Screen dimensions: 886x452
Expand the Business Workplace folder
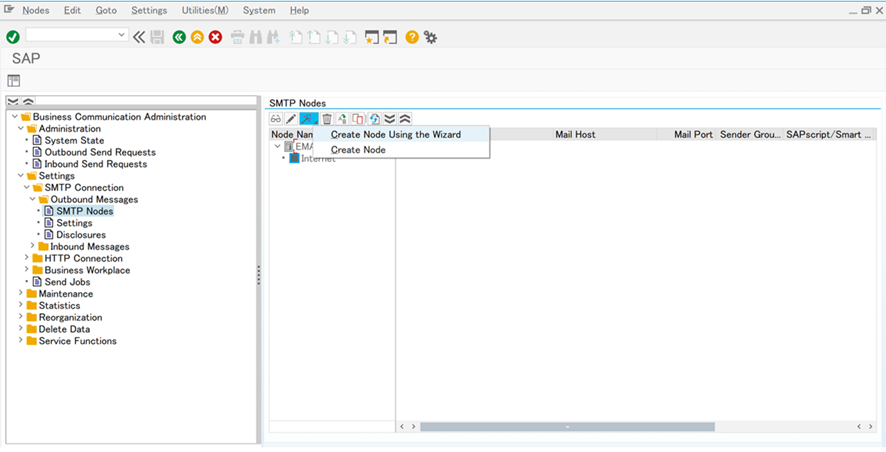[x=27, y=270]
